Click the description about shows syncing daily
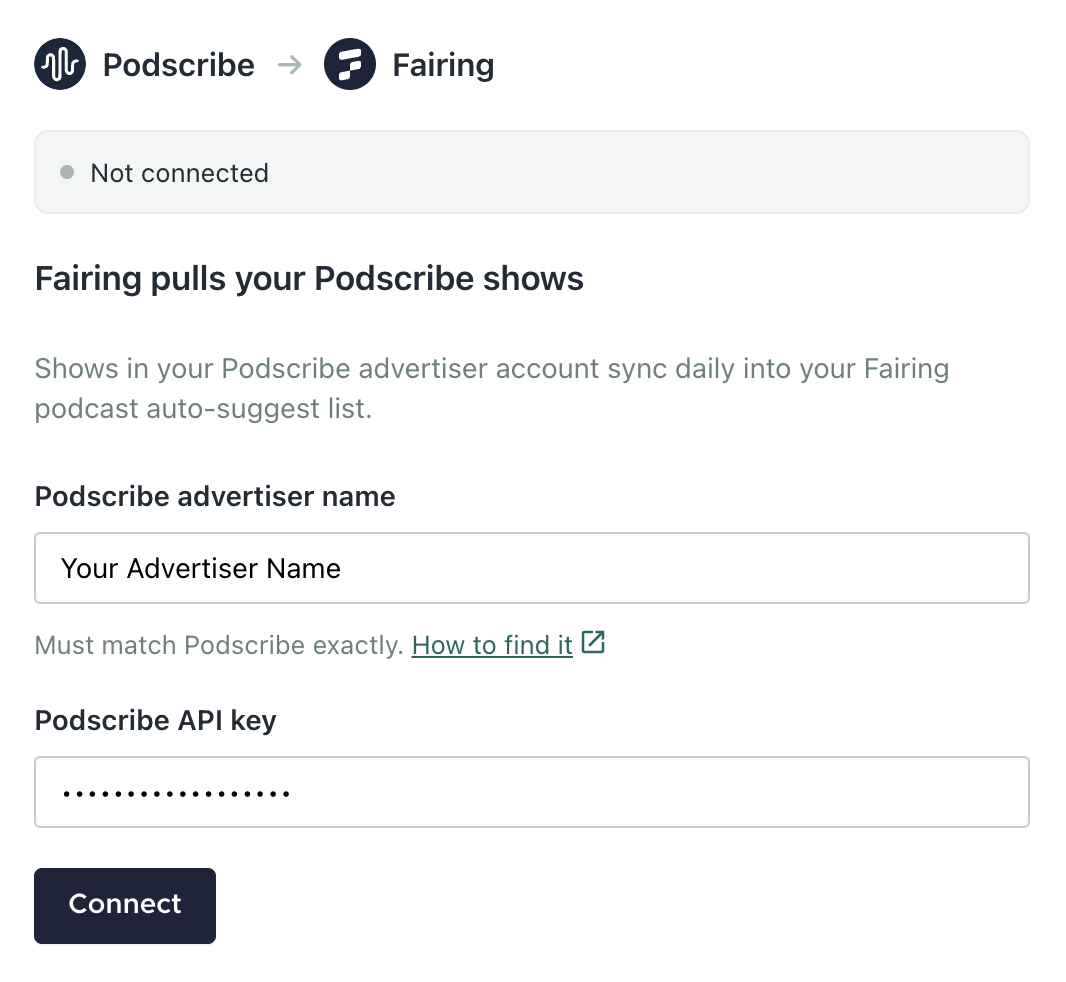Viewport: 1066px width, 982px height. (x=492, y=388)
